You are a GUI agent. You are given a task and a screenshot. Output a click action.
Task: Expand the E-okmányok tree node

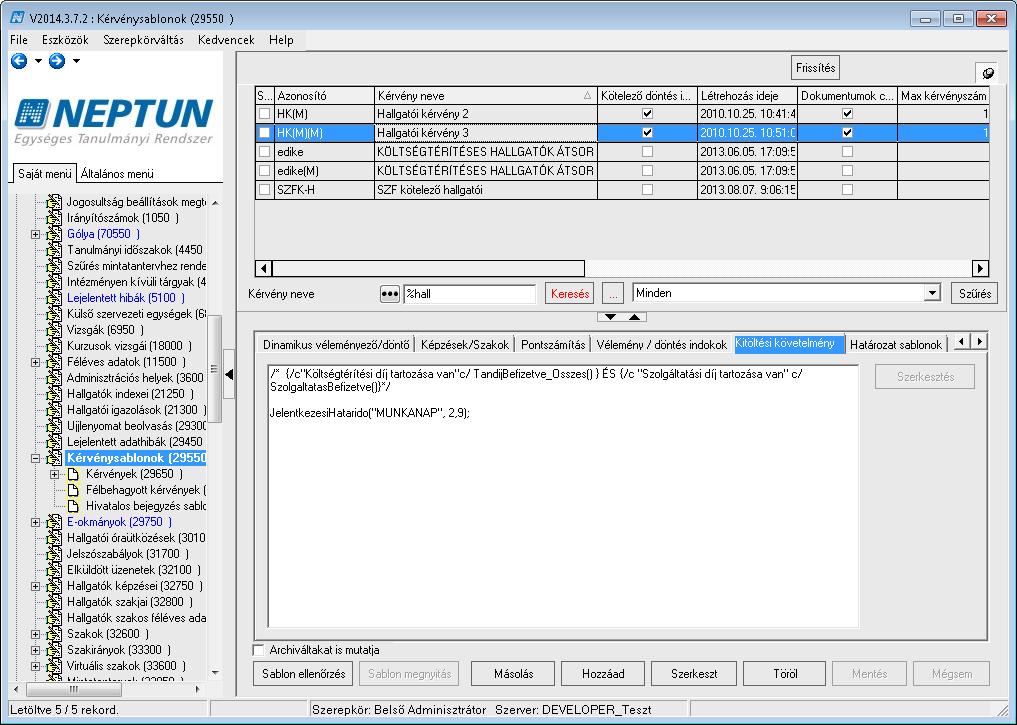pyautogui.click(x=36, y=522)
